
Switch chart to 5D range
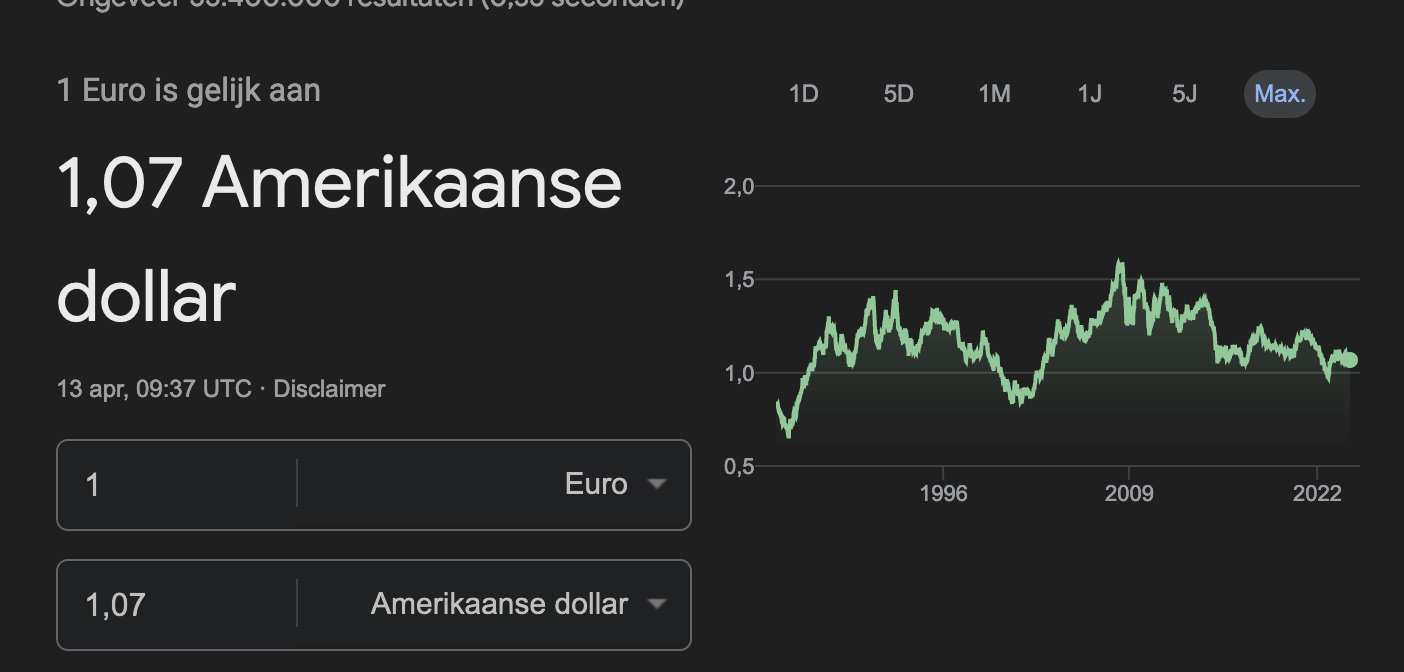point(899,94)
